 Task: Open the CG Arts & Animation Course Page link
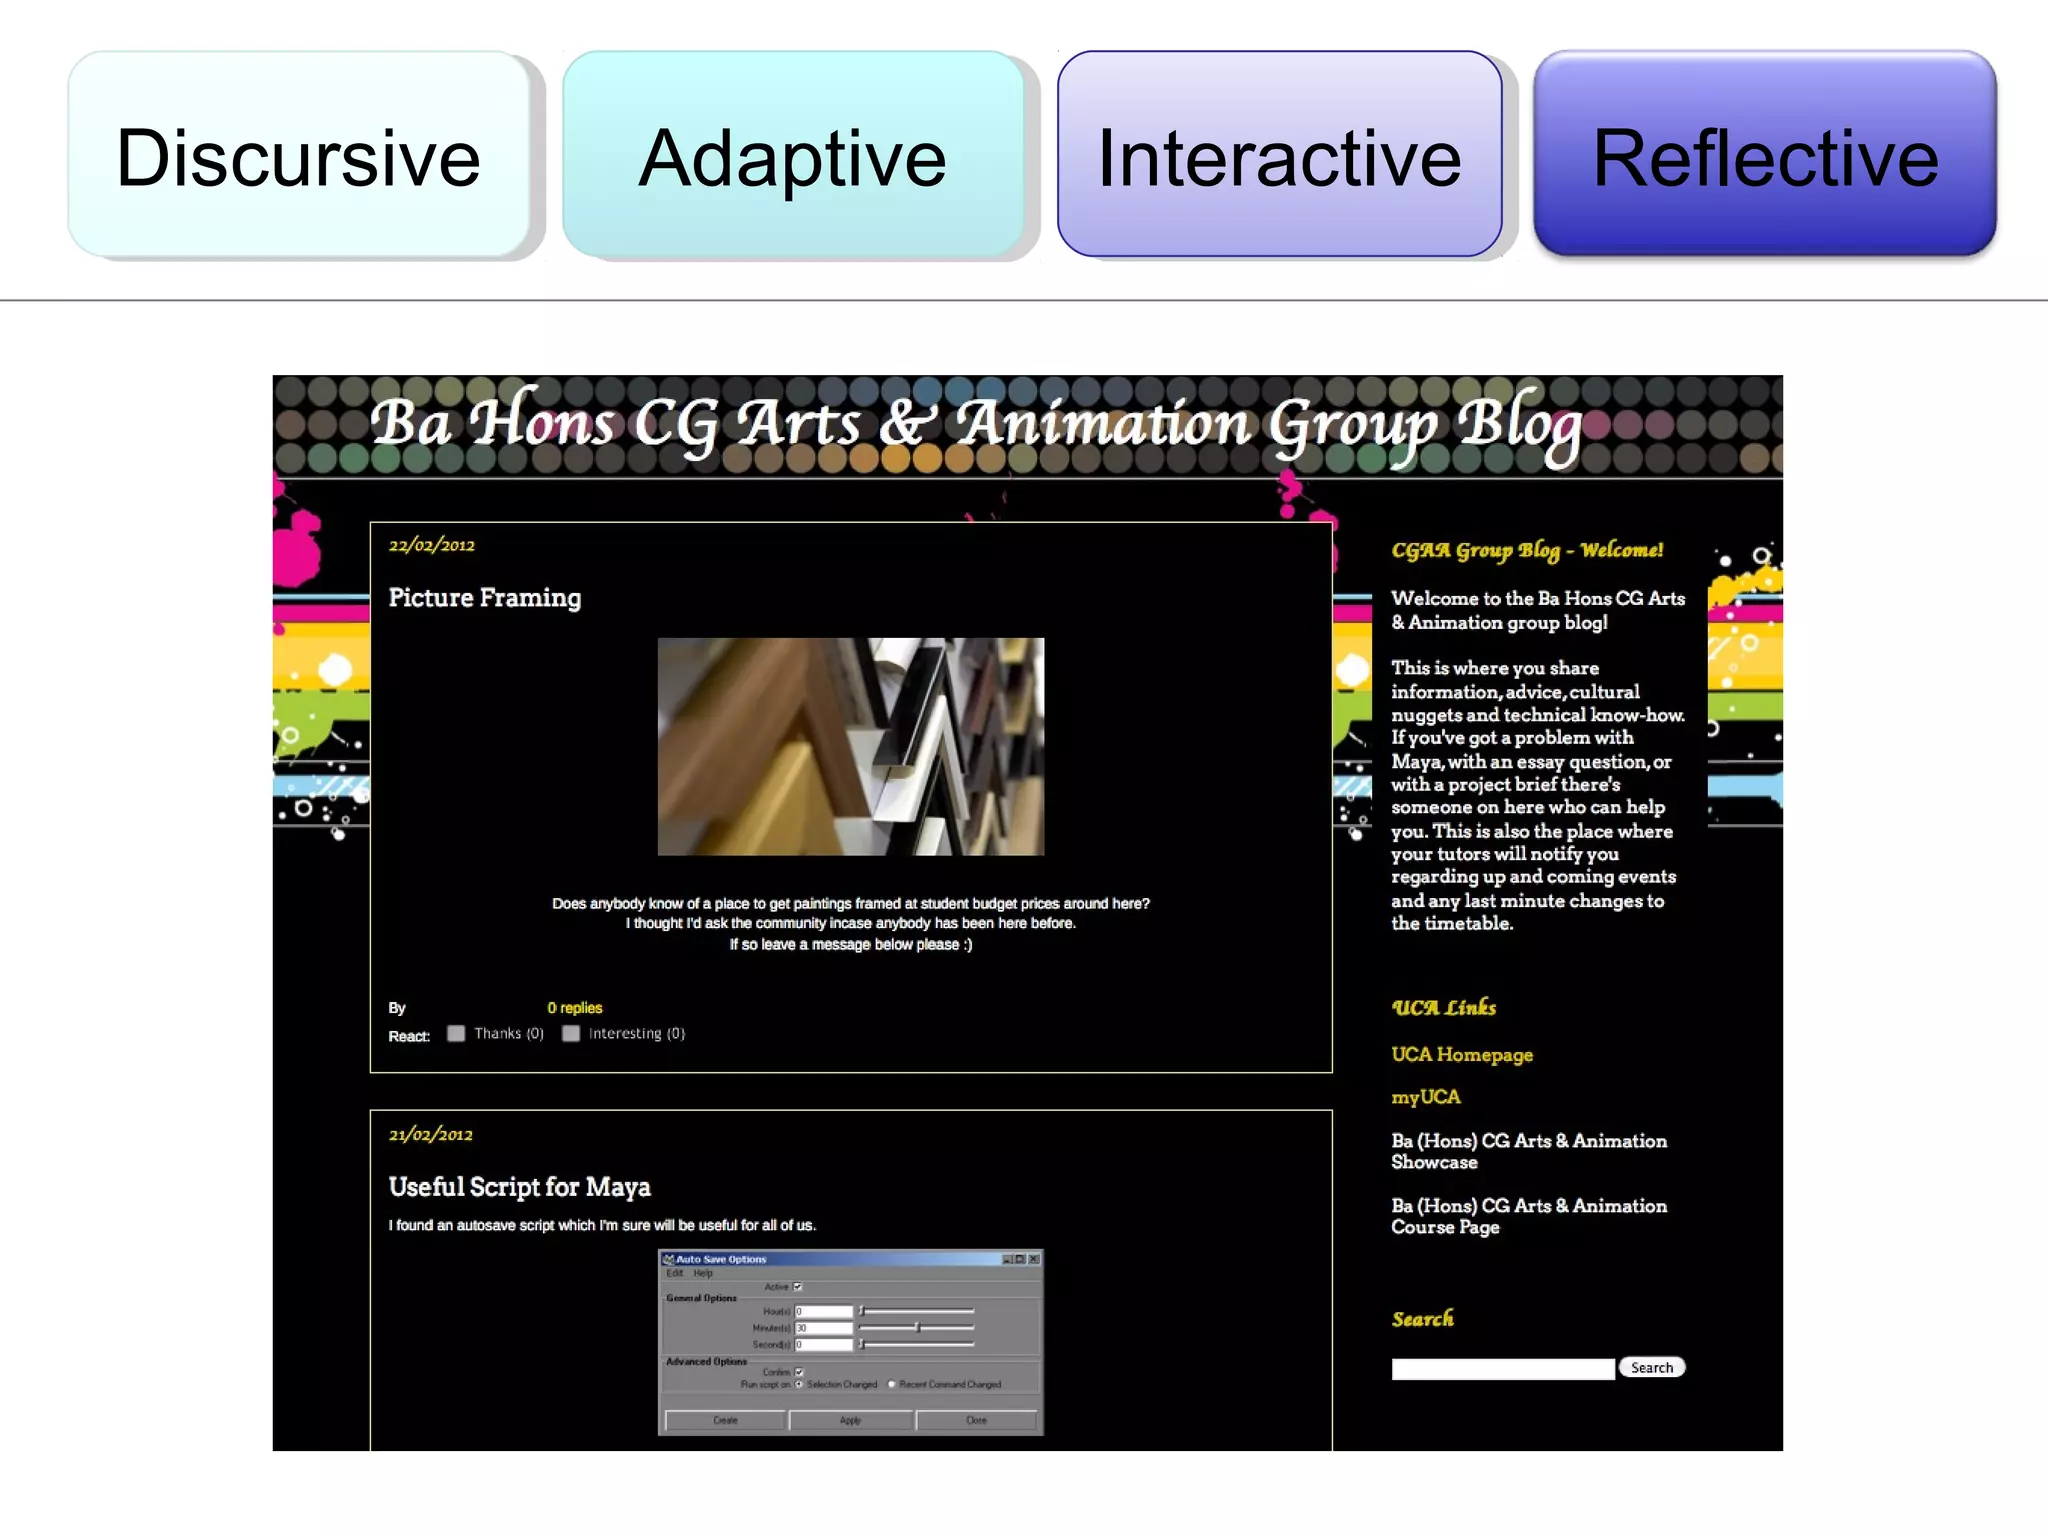pyautogui.click(x=1529, y=1216)
